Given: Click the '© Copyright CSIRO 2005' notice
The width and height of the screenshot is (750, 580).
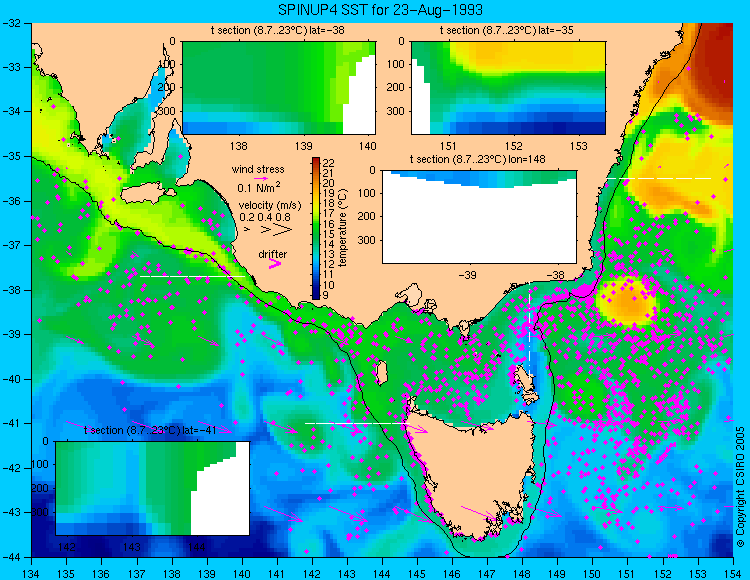Looking at the screenshot, I should pos(740,488).
